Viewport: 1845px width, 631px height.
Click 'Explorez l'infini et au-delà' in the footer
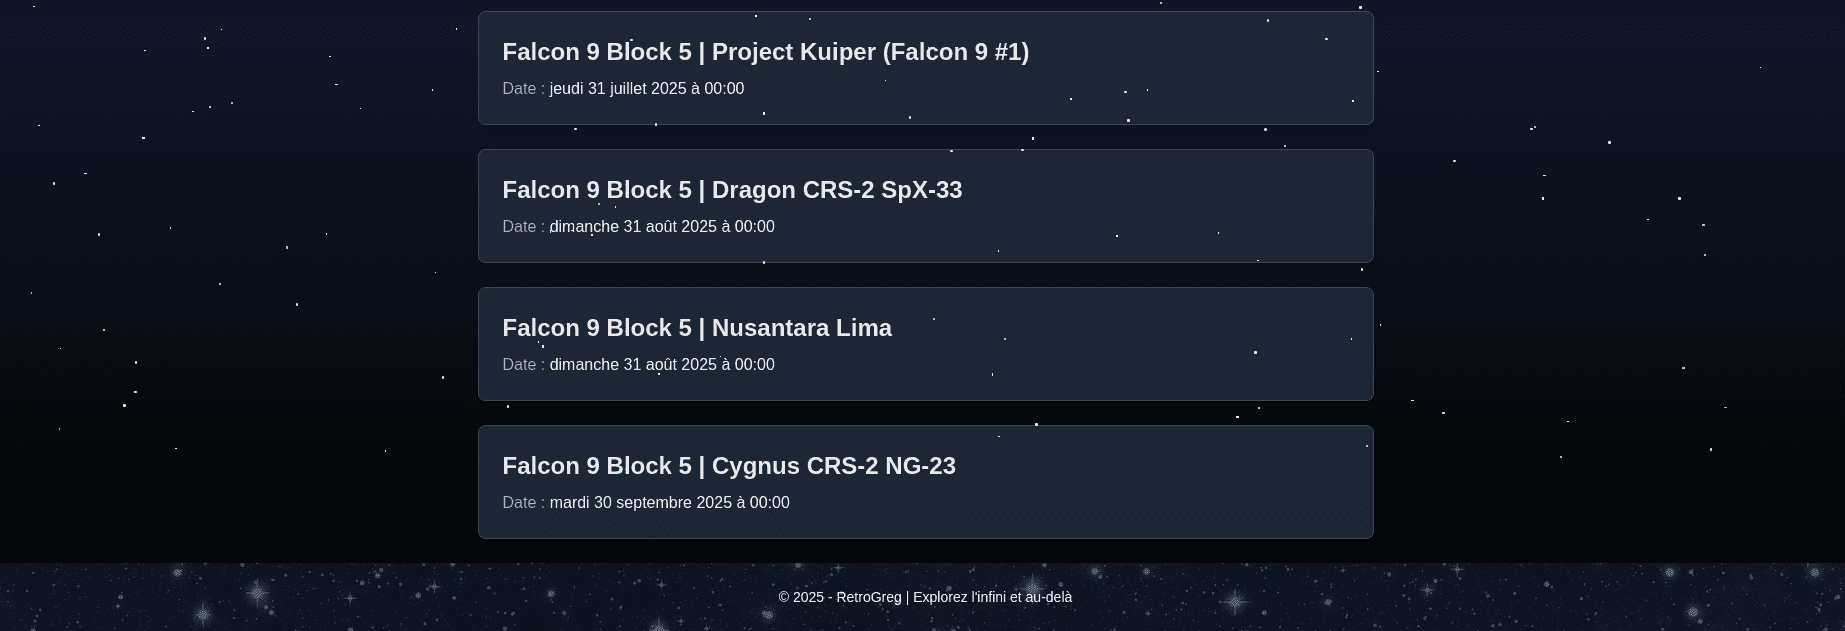tap(992, 597)
